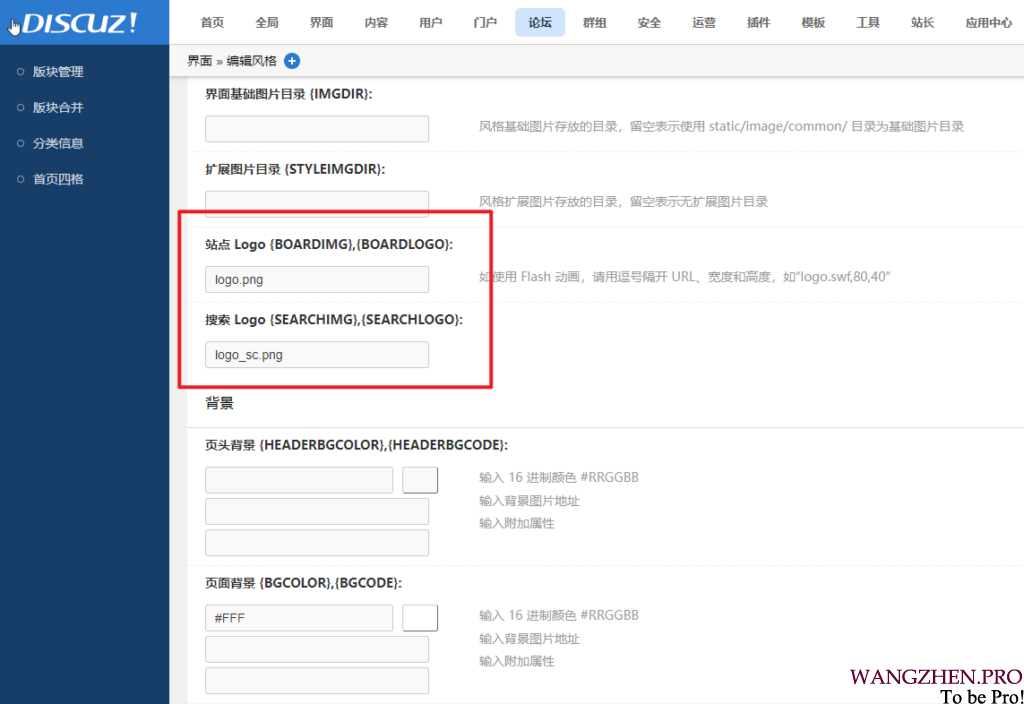Select the 论坛 tab in top navigation

(x=540, y=22)
